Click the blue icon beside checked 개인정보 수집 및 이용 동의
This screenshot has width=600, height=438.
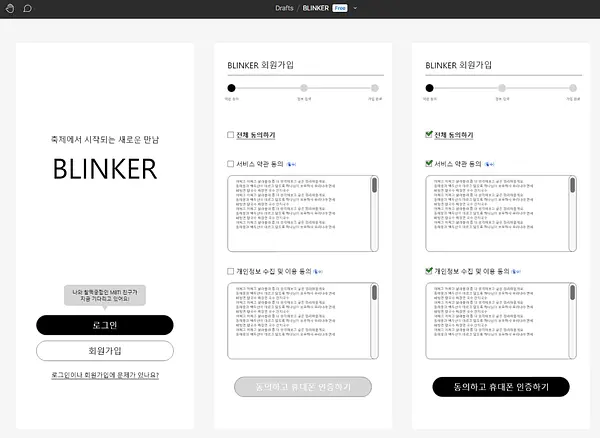point(516,272)
